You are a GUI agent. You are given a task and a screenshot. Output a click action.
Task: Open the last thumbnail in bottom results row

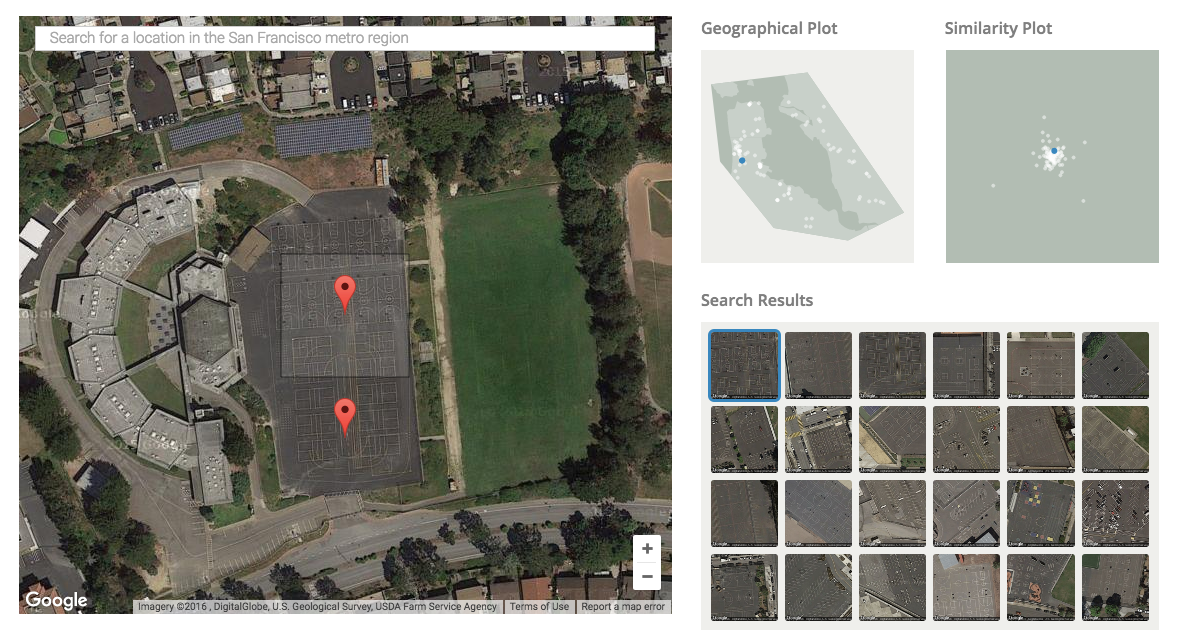pos(1115,587)
